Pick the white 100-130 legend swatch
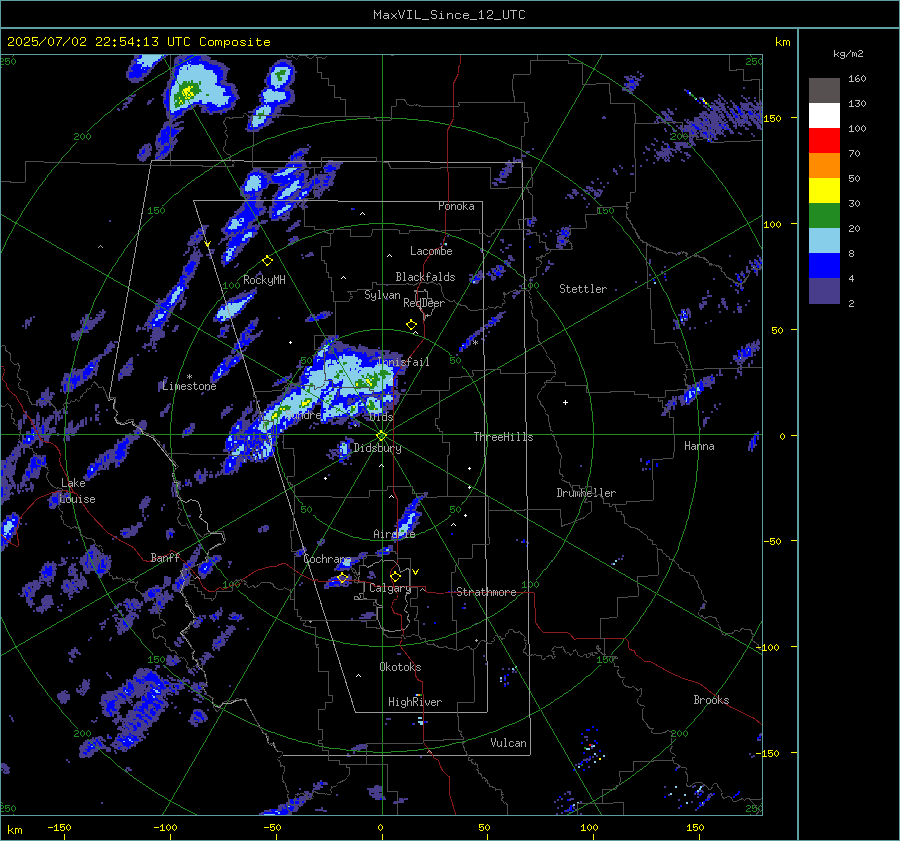The height and width of the screenshot is (841, 900). (x=824, y=116)
